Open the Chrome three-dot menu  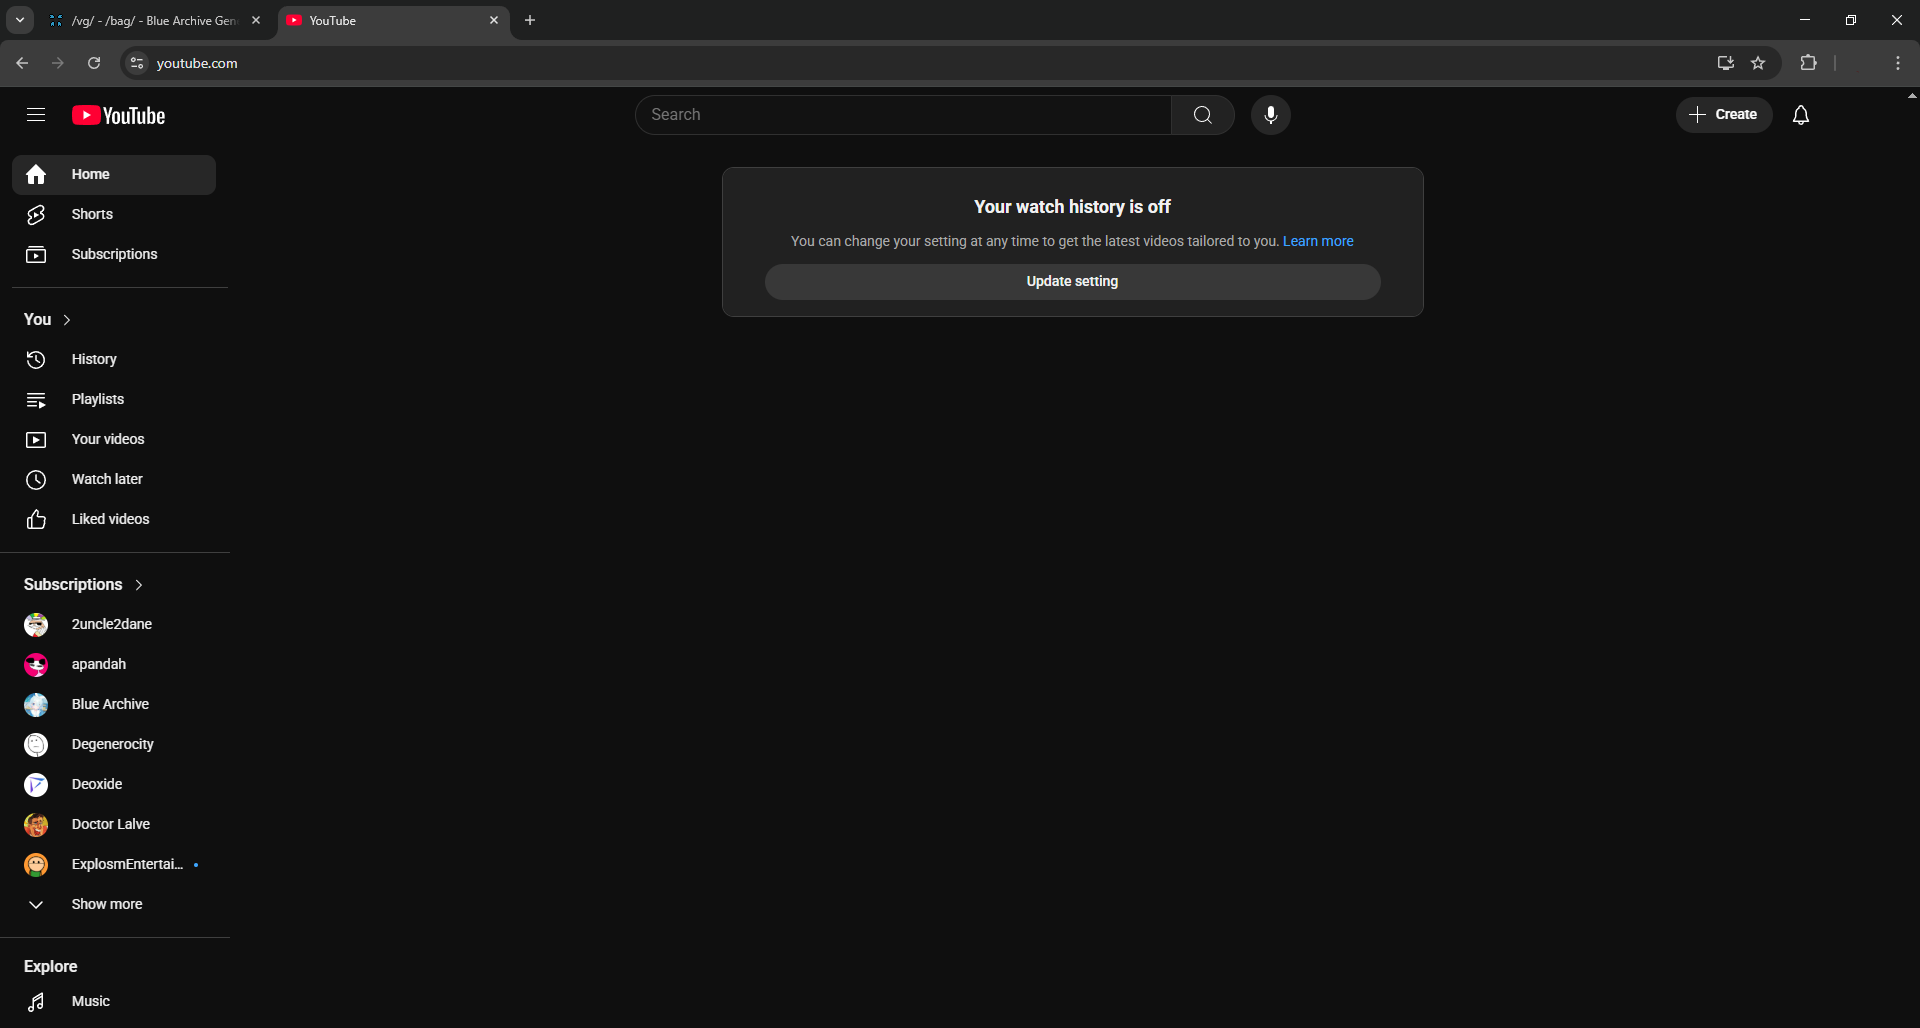click(1898, 63)
